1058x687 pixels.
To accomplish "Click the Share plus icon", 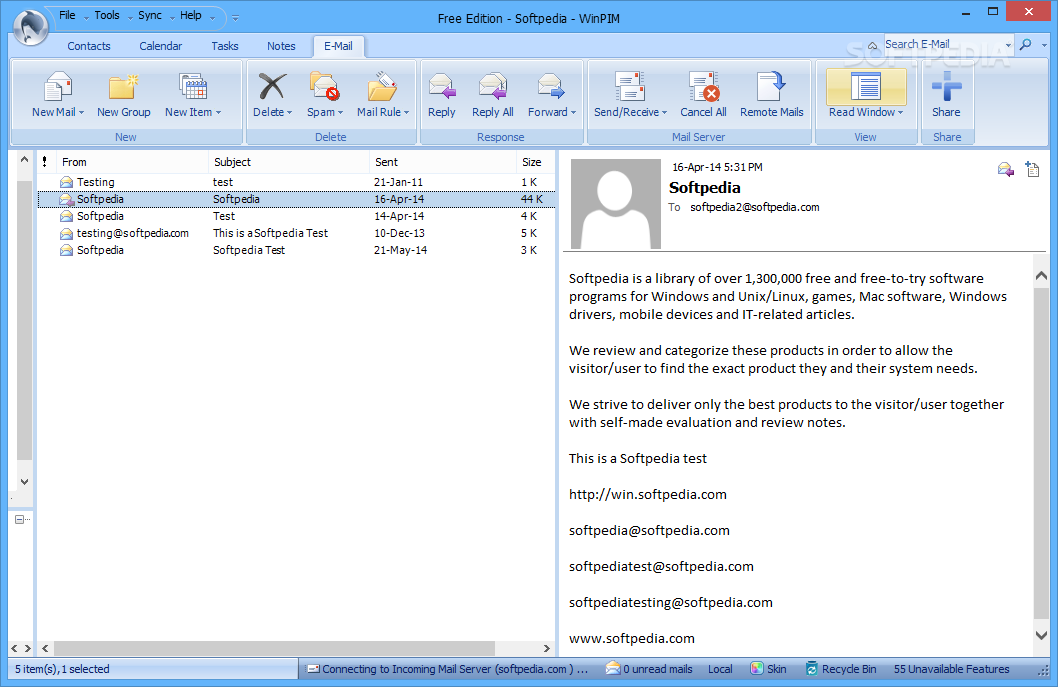I will (946, 86).
